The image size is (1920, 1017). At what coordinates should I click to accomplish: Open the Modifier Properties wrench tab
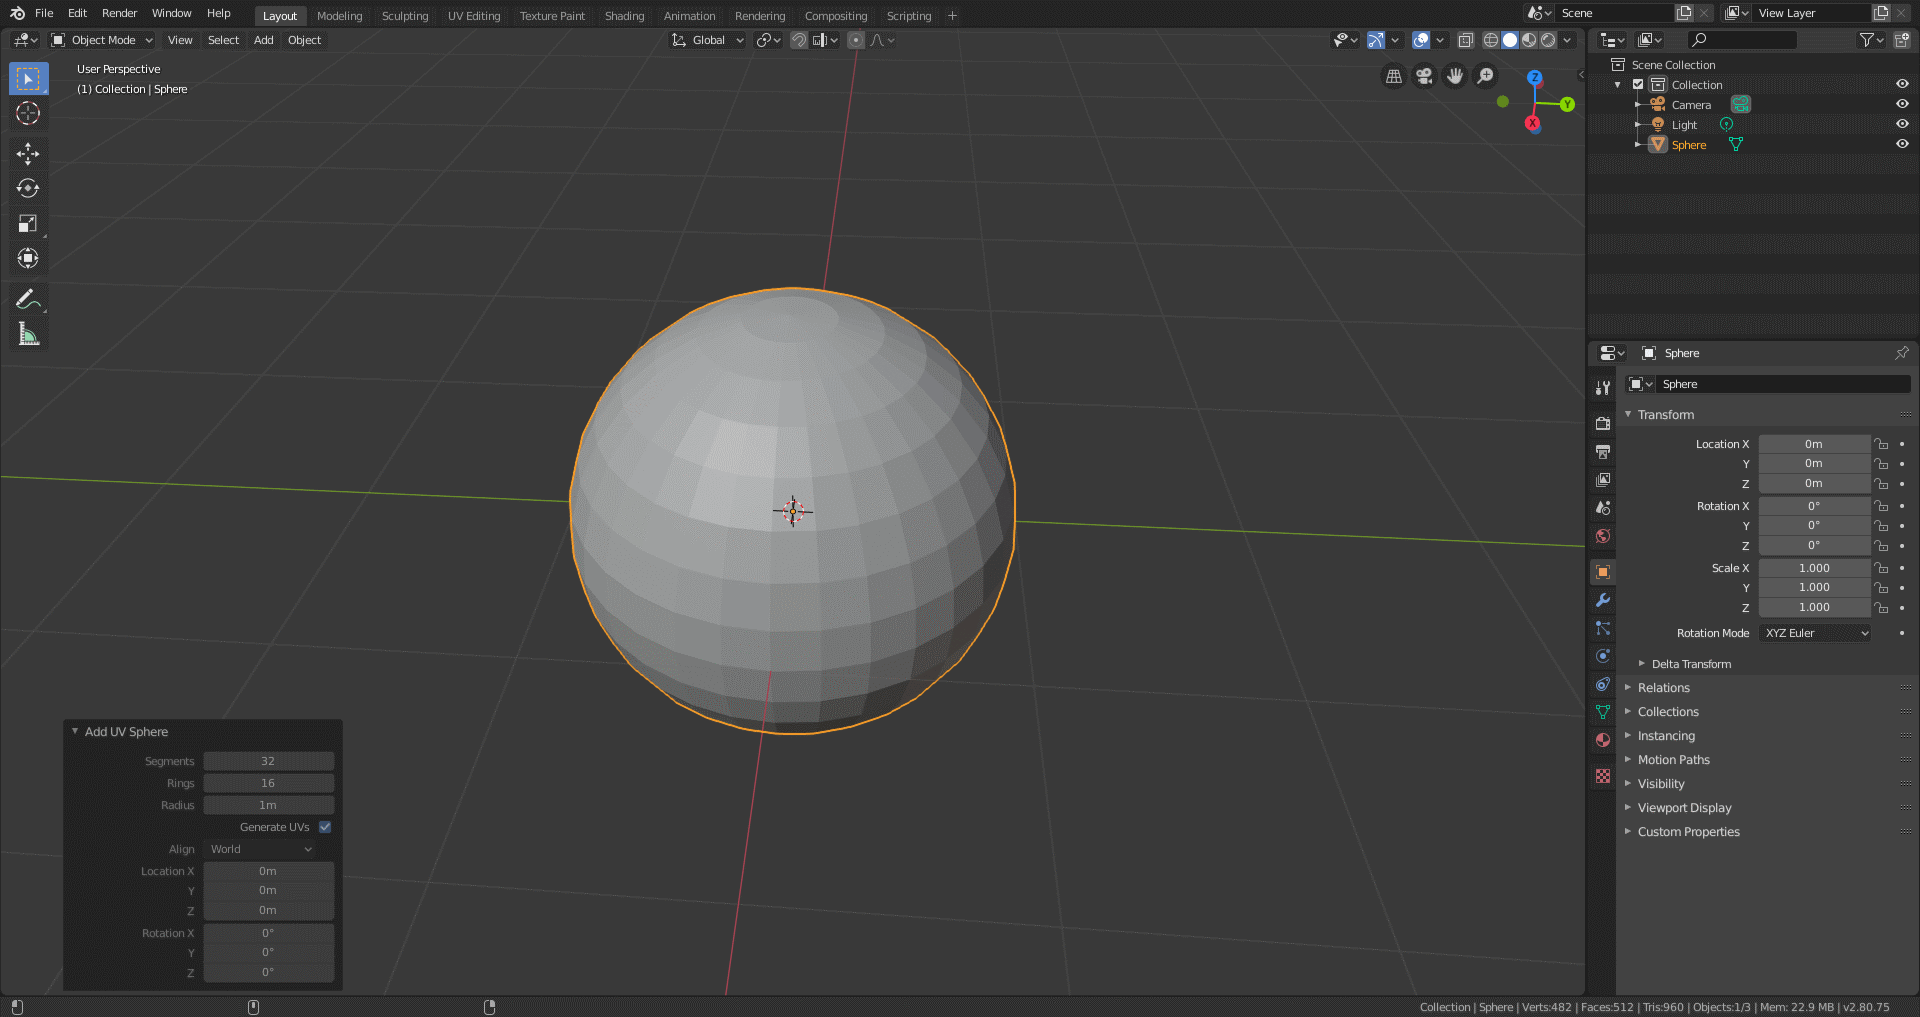[1603, 600]
